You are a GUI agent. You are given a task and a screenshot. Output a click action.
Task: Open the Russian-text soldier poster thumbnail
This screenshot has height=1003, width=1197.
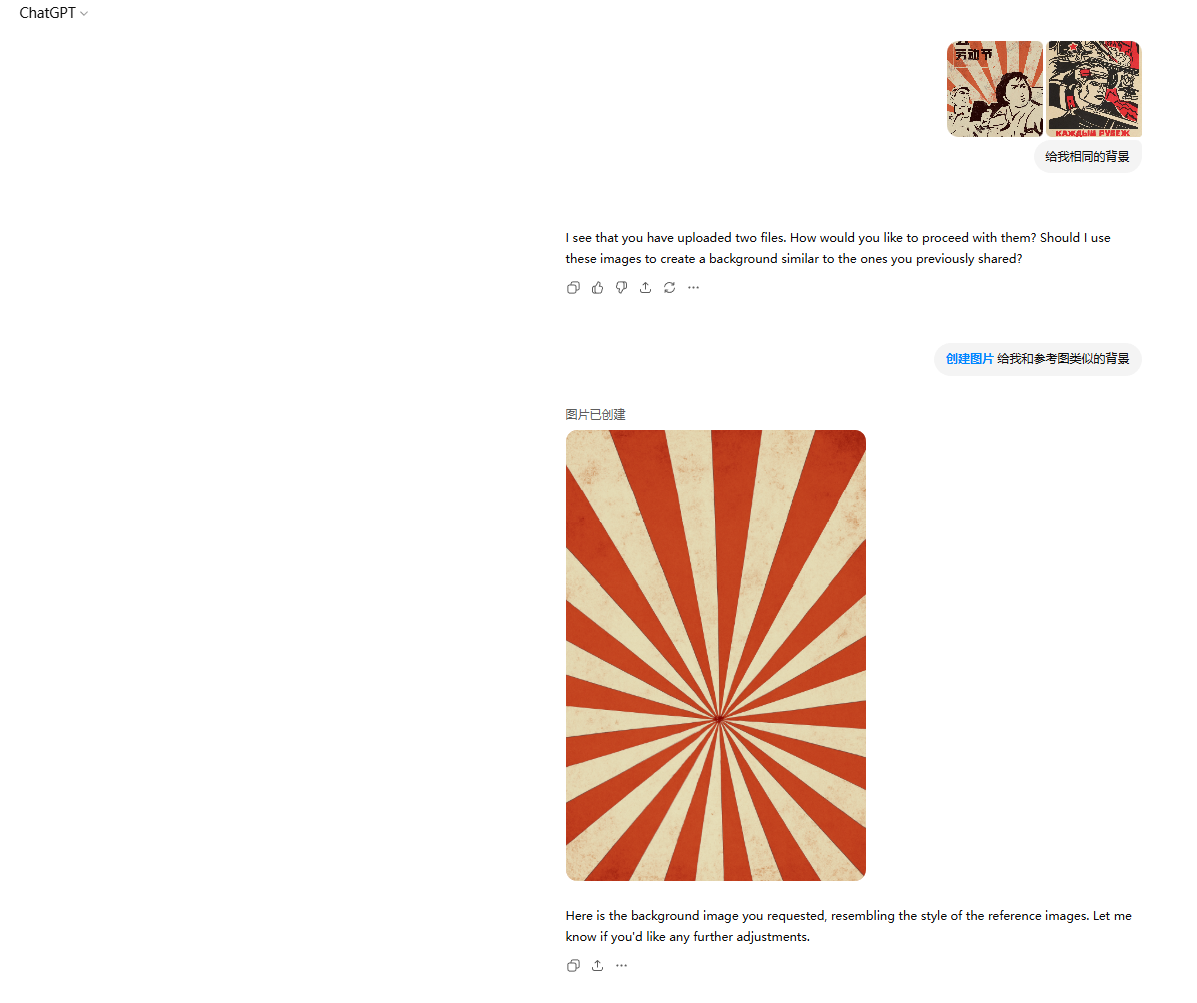1093,89
